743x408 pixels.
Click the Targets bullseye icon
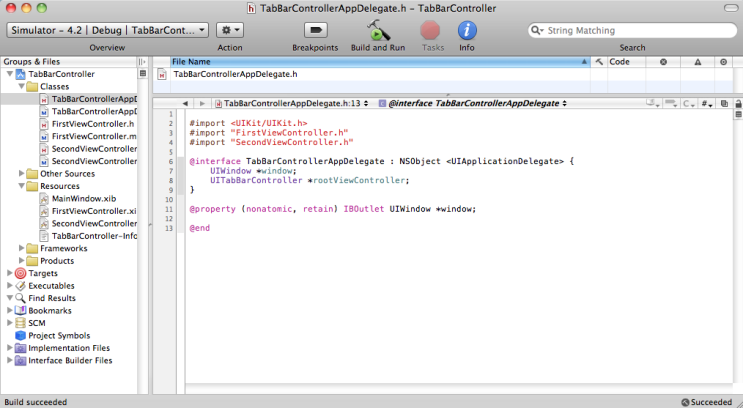(x=20, y=273)
